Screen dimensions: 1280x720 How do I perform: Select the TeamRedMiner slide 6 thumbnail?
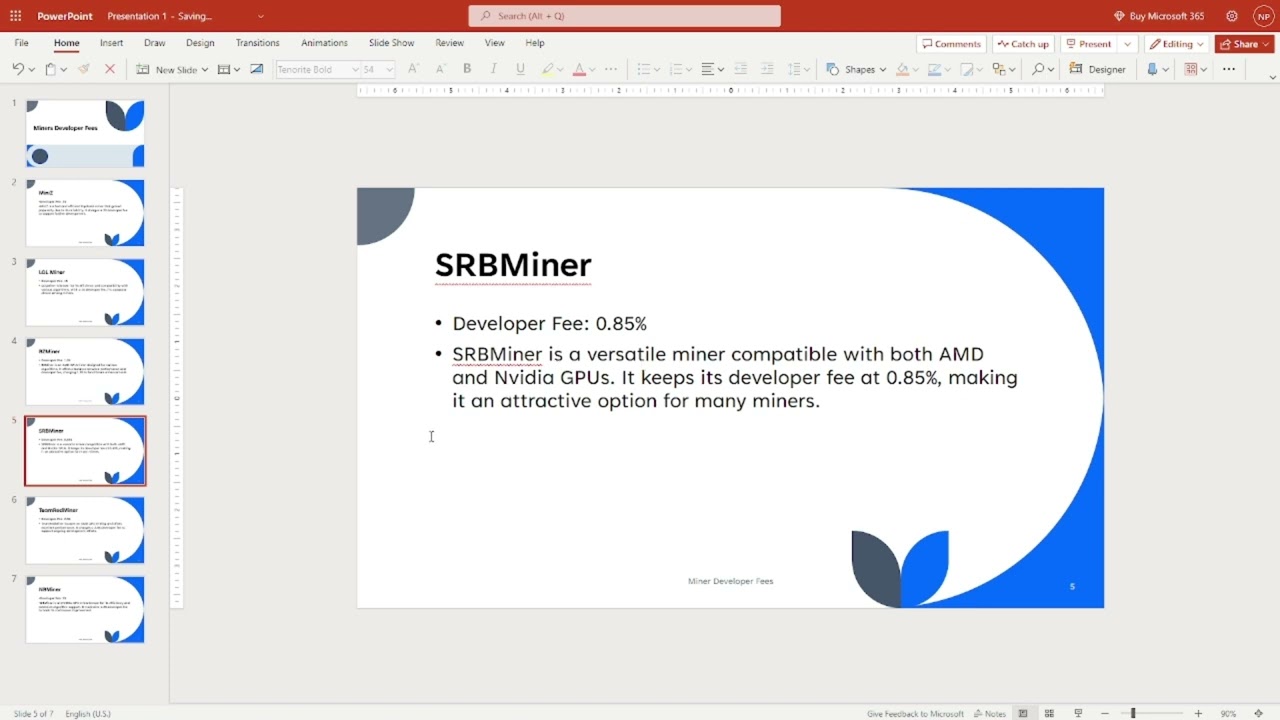[x=85, y=530]
